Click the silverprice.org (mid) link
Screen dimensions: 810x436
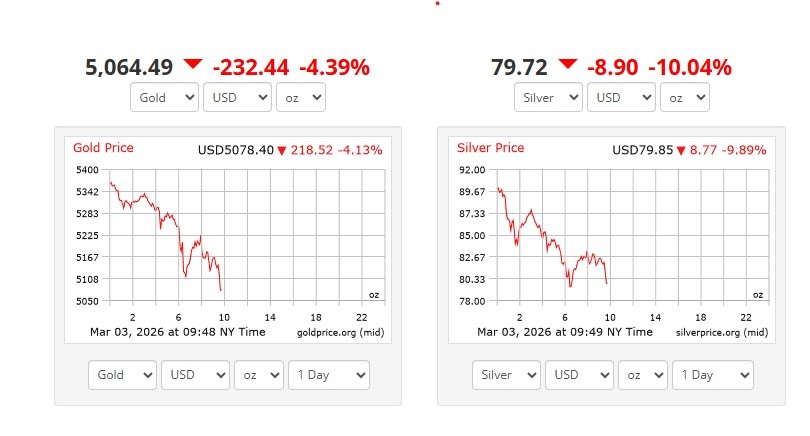point(722,332)
